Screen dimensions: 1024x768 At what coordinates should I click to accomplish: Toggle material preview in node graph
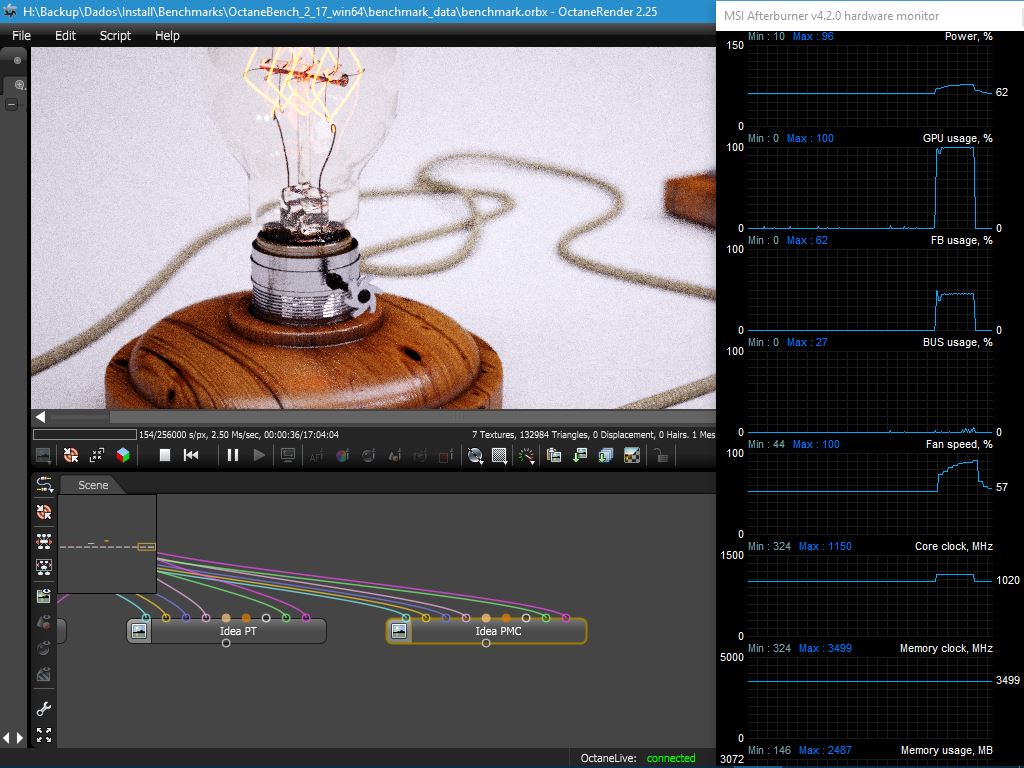tap(44, 622)
